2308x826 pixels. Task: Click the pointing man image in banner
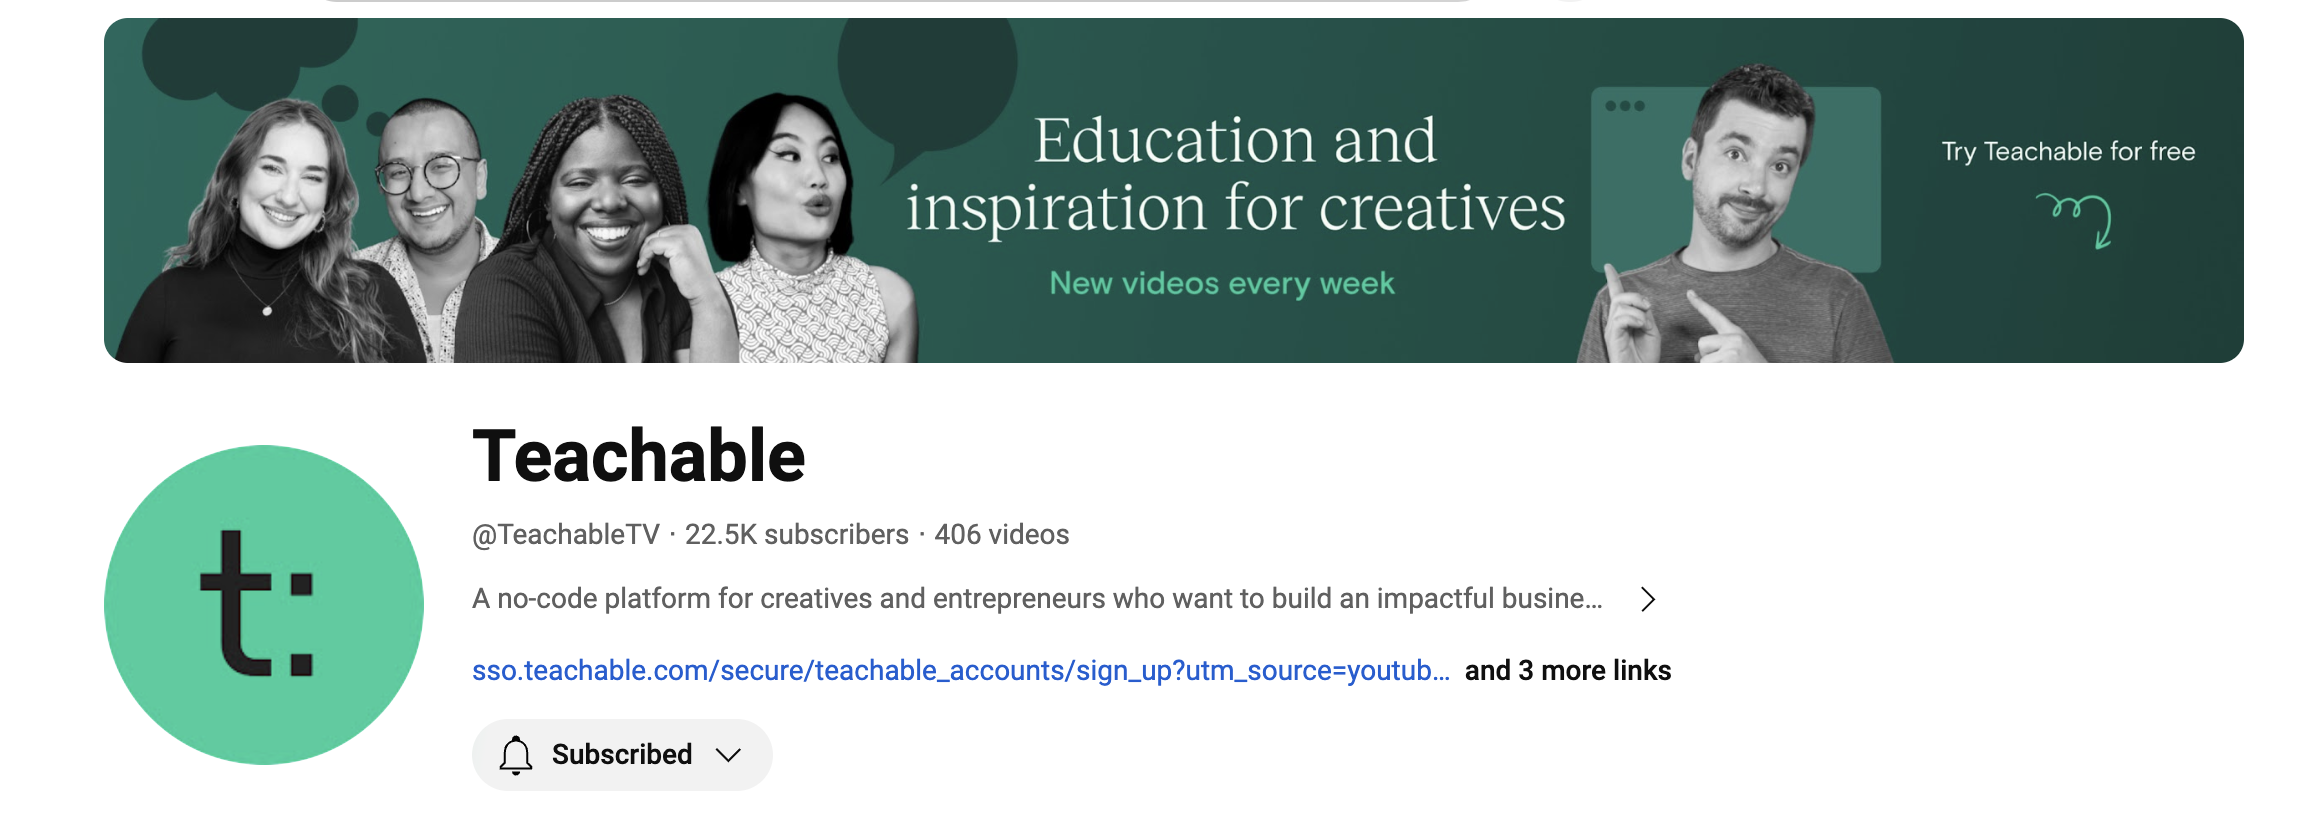tap(1737, 213)
